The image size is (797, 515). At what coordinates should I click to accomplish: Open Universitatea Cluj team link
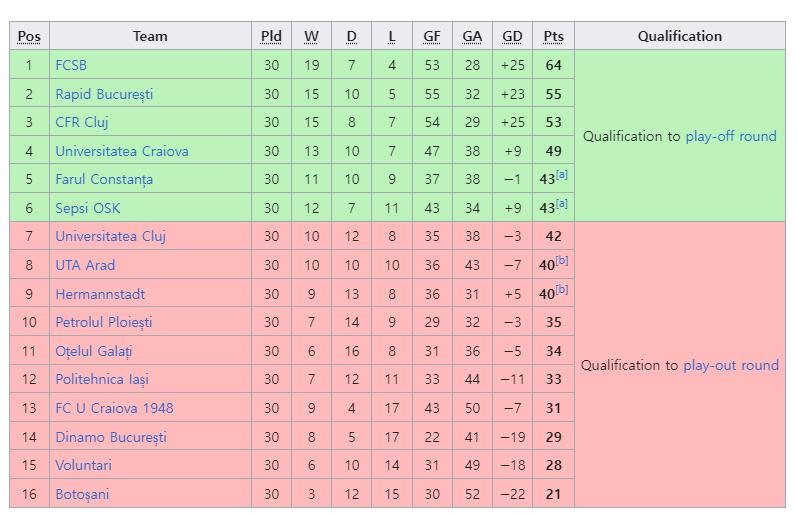[110, 236]
